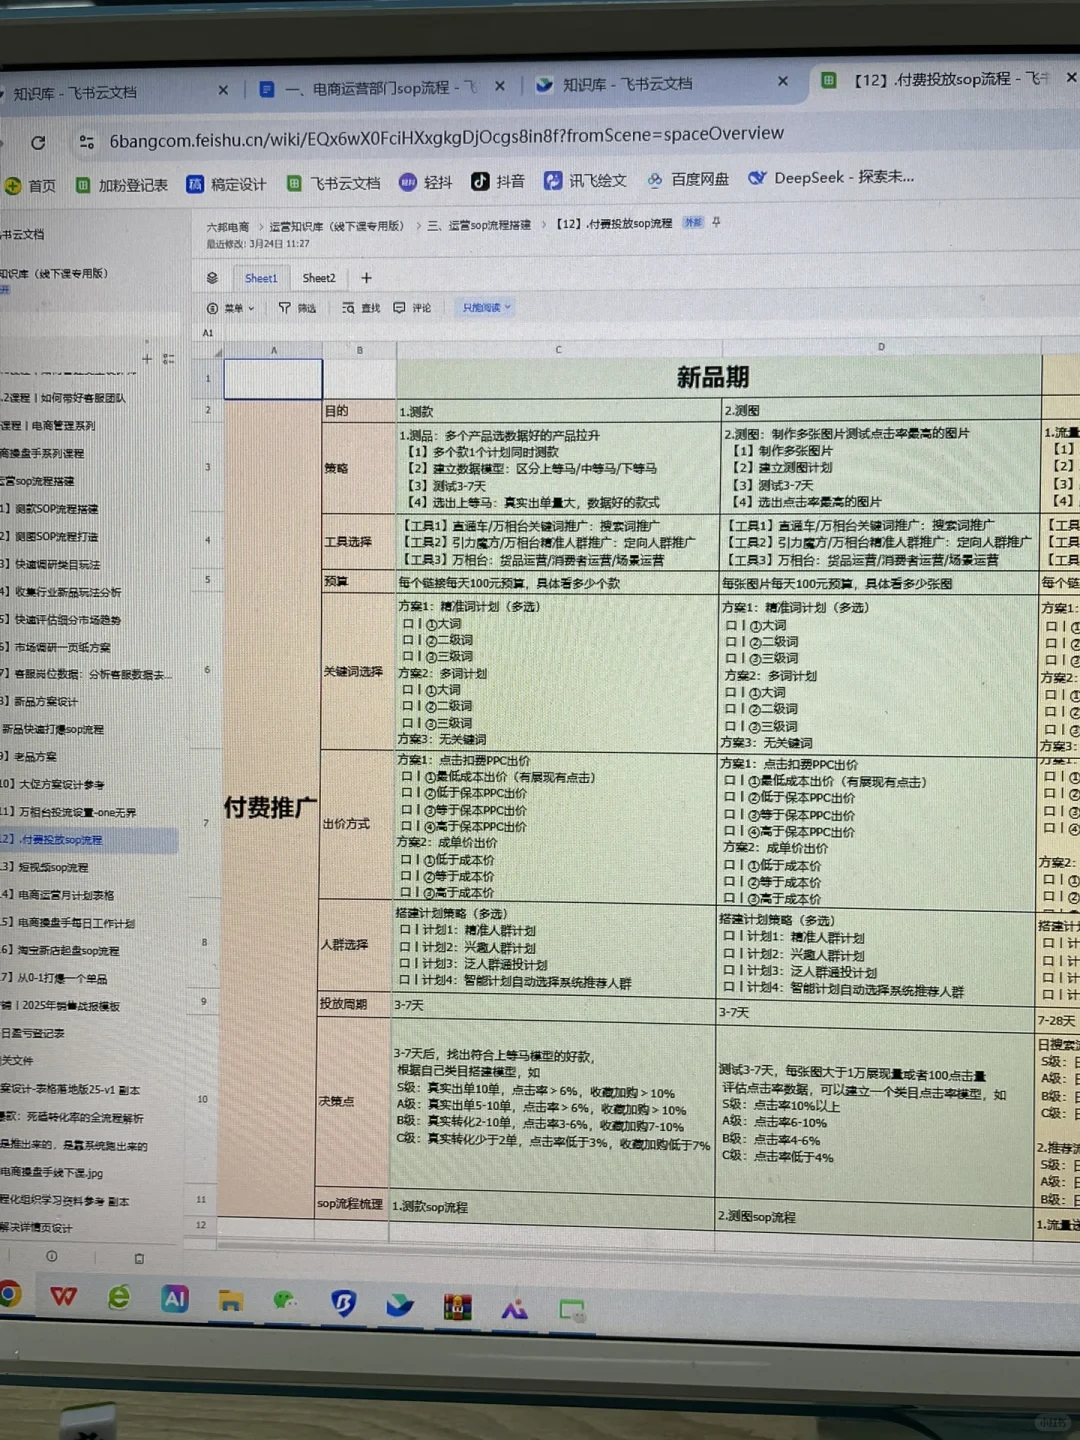Open the 首页 bookmark
The image size is (1080, 1440).
pyautogui.click(x=30, y=186)
